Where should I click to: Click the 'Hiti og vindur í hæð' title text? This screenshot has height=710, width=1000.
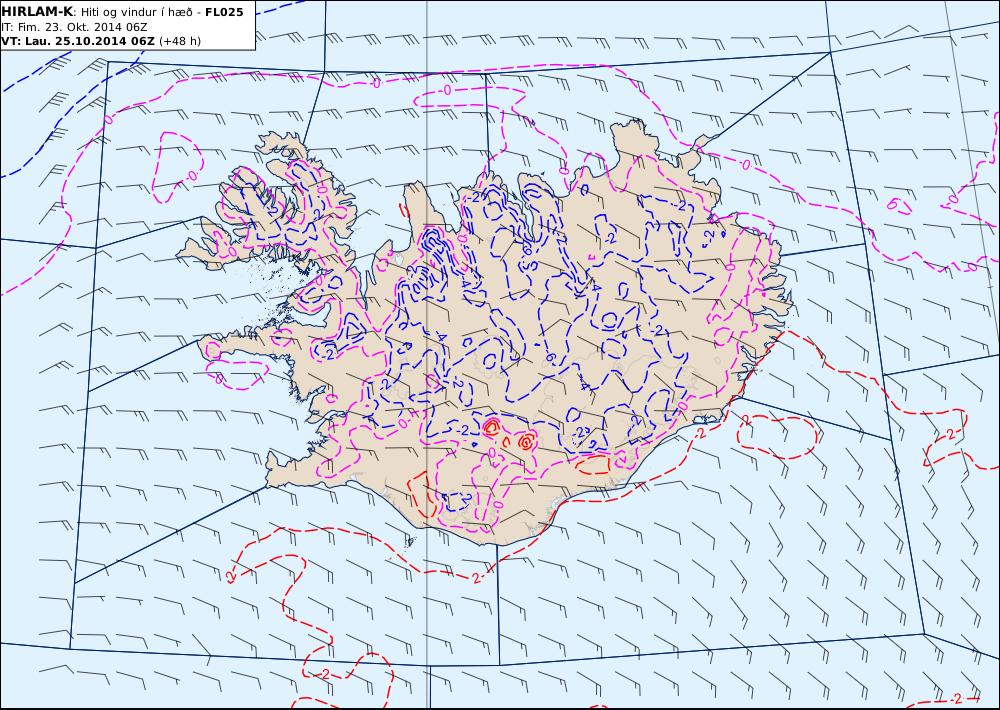pos(136,13)
